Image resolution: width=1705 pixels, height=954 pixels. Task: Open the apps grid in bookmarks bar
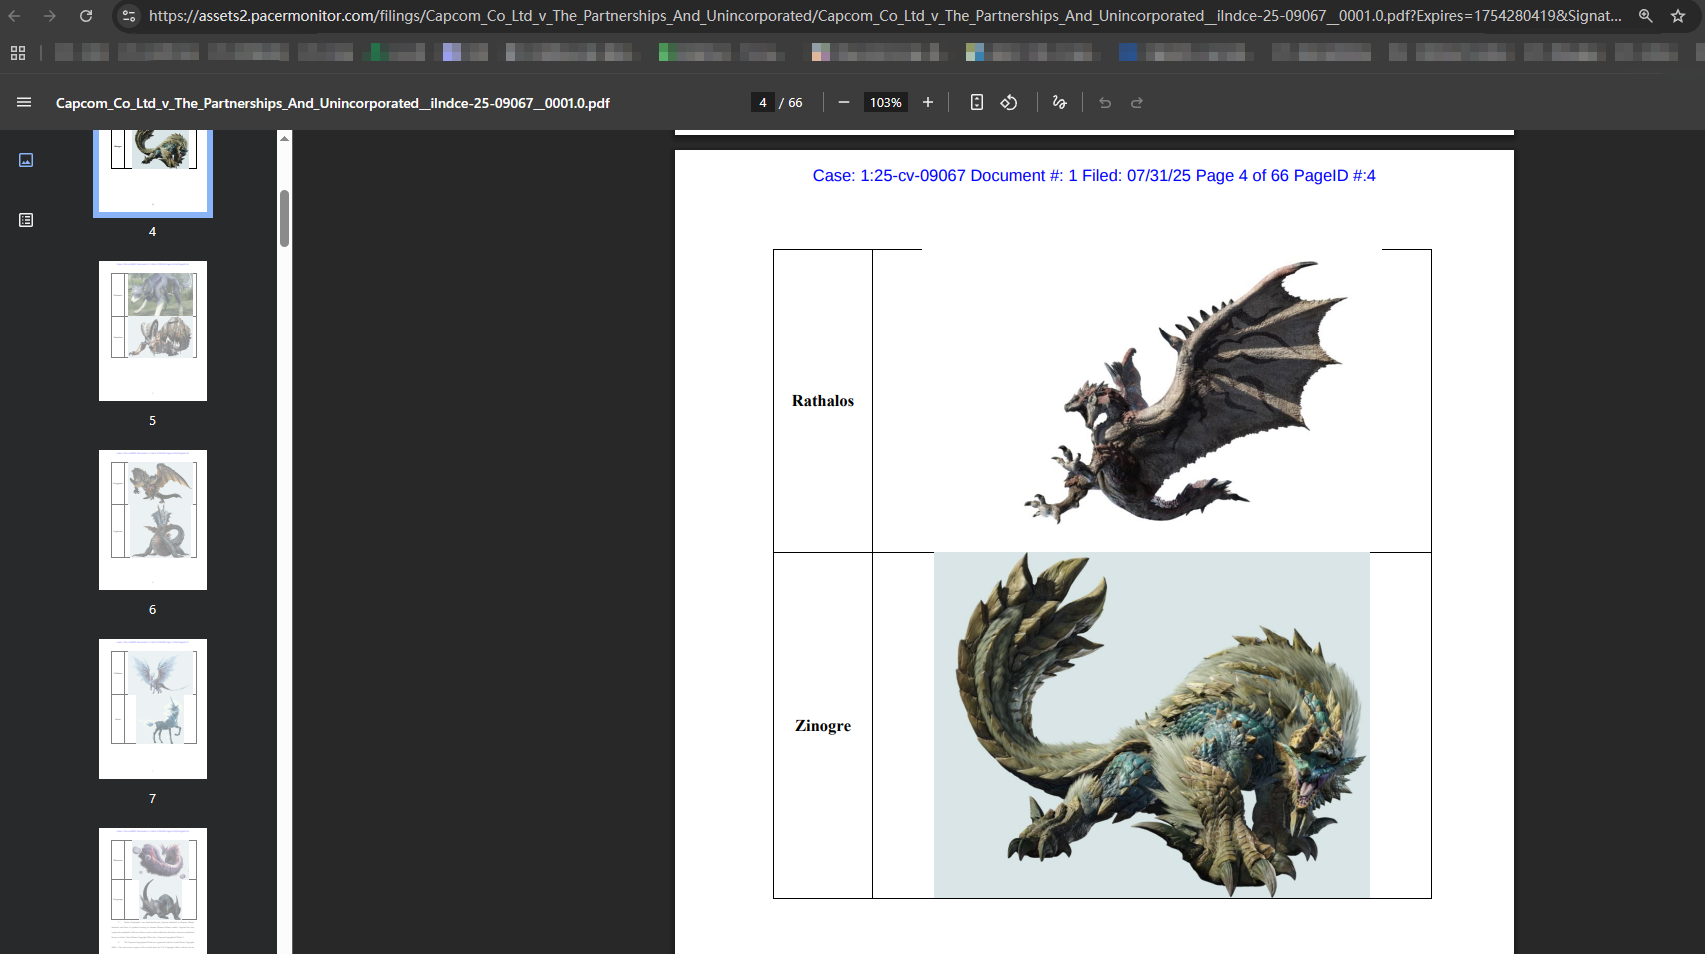pos(18,53)
